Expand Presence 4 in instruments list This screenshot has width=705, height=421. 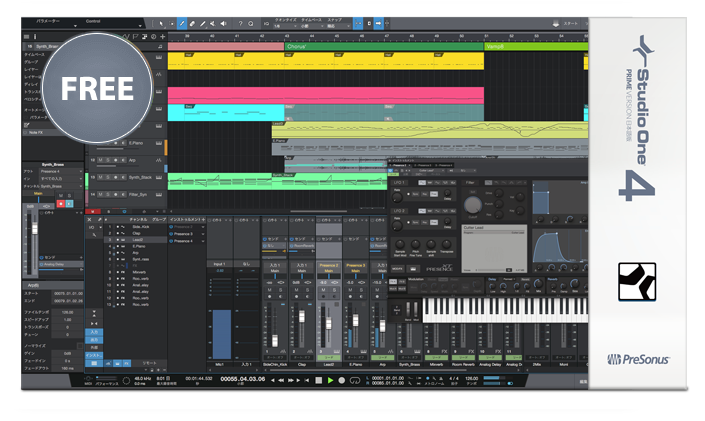coord(203,241)
